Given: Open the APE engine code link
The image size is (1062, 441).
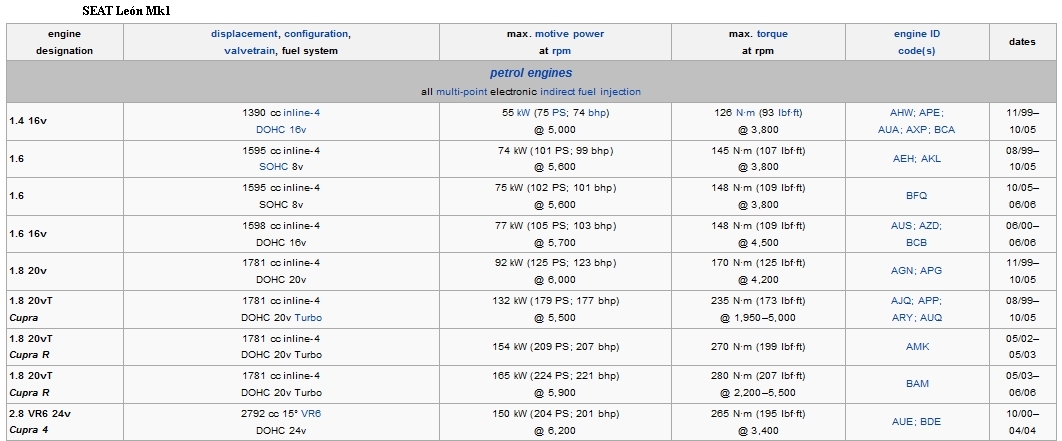Looking at the screenshot, I should (x=931, y=113).
